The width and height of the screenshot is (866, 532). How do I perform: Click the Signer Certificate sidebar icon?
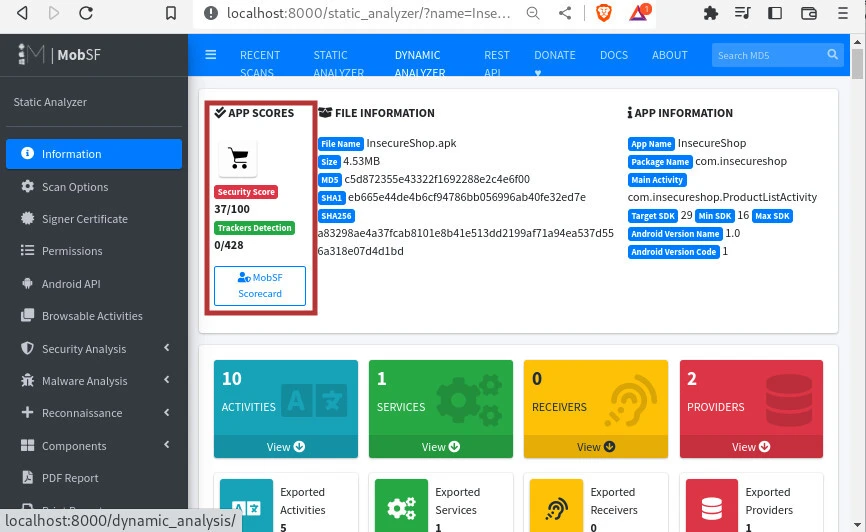[x=27, y=218]
